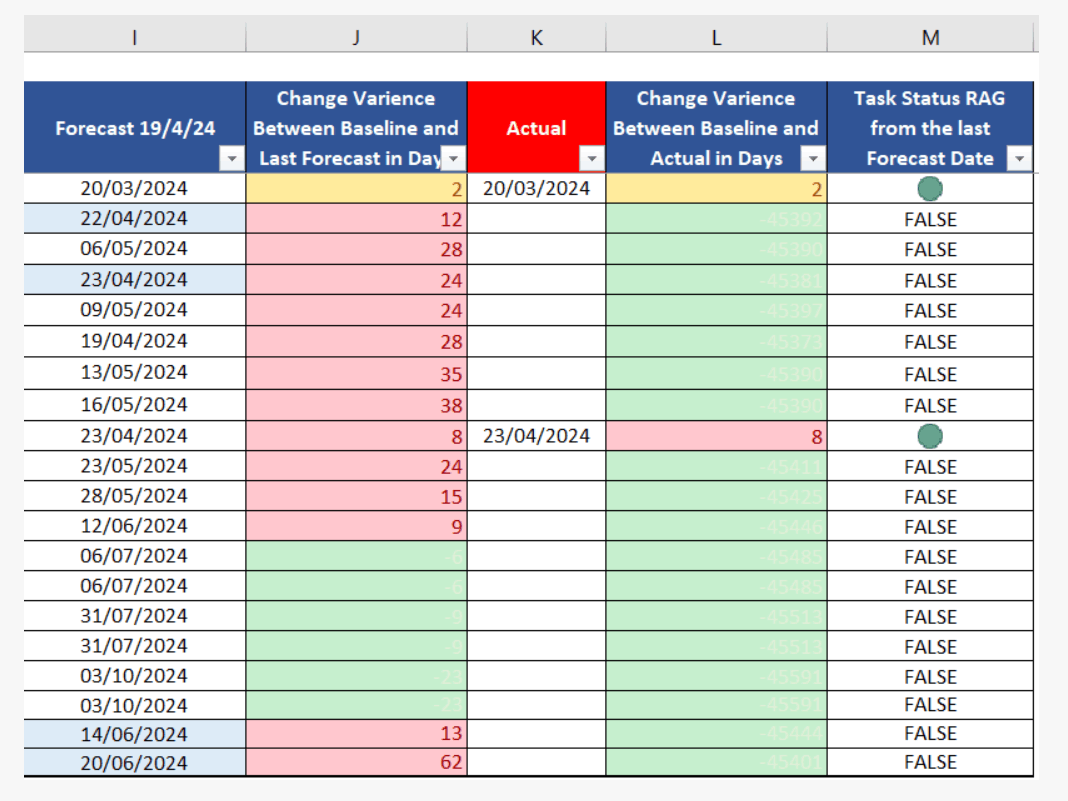Viewport: 1068px width, 801px height.
Task: Select the green cell showing -45425
Action: click(717, 496)
